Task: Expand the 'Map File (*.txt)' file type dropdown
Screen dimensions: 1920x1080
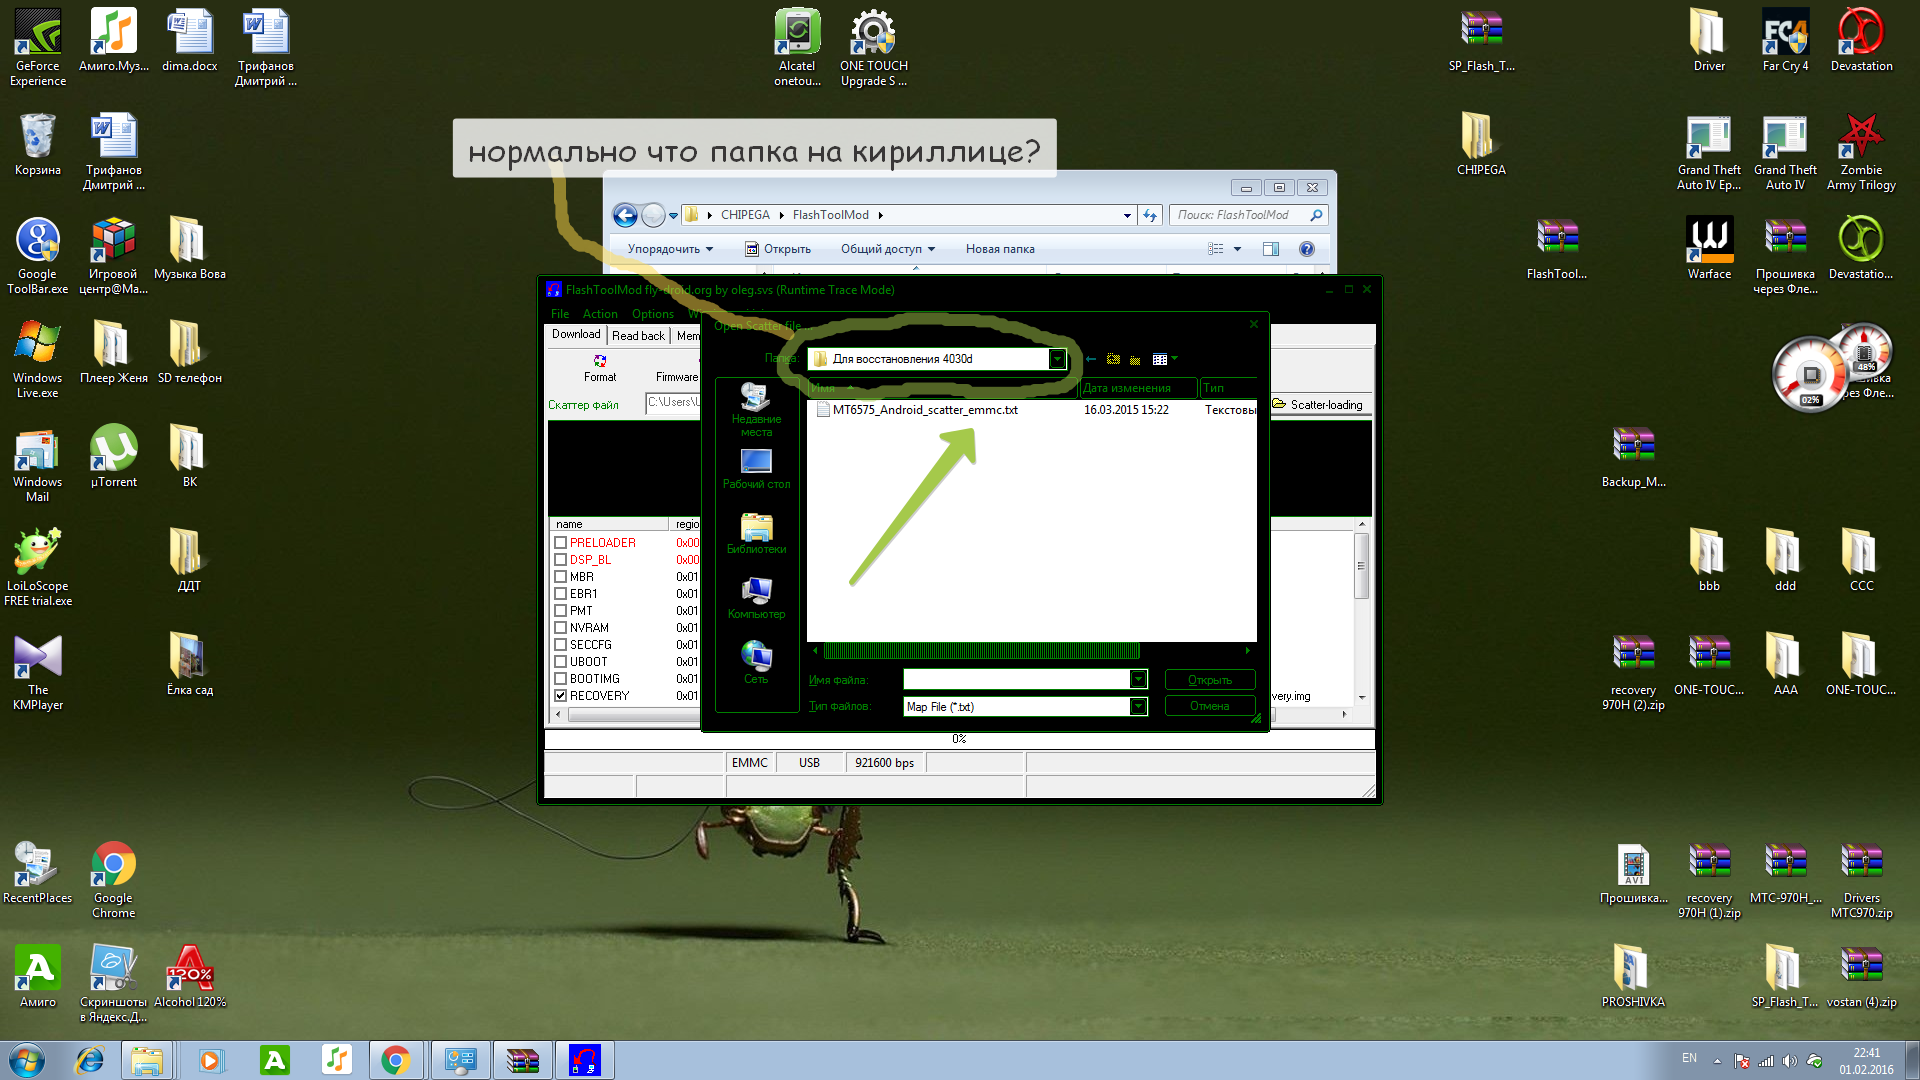Action: coord(1138,707)
